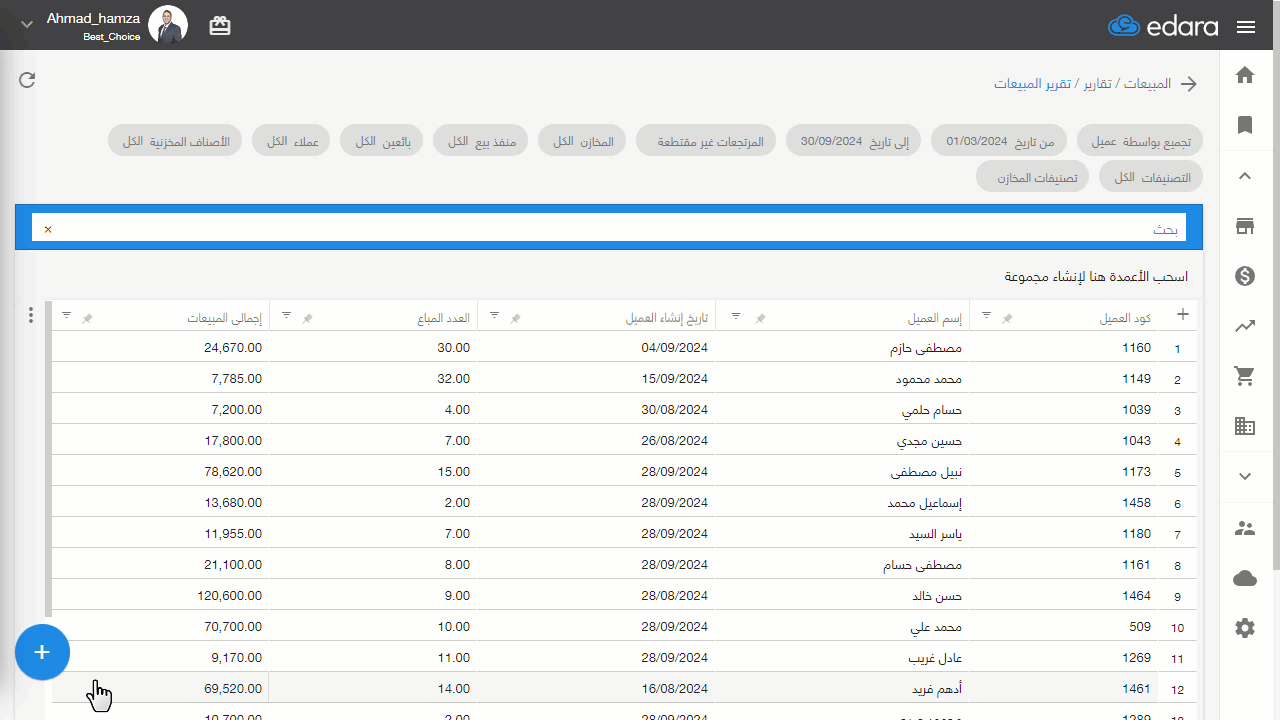Focus the بحث search field

click(x=609, y=228)
